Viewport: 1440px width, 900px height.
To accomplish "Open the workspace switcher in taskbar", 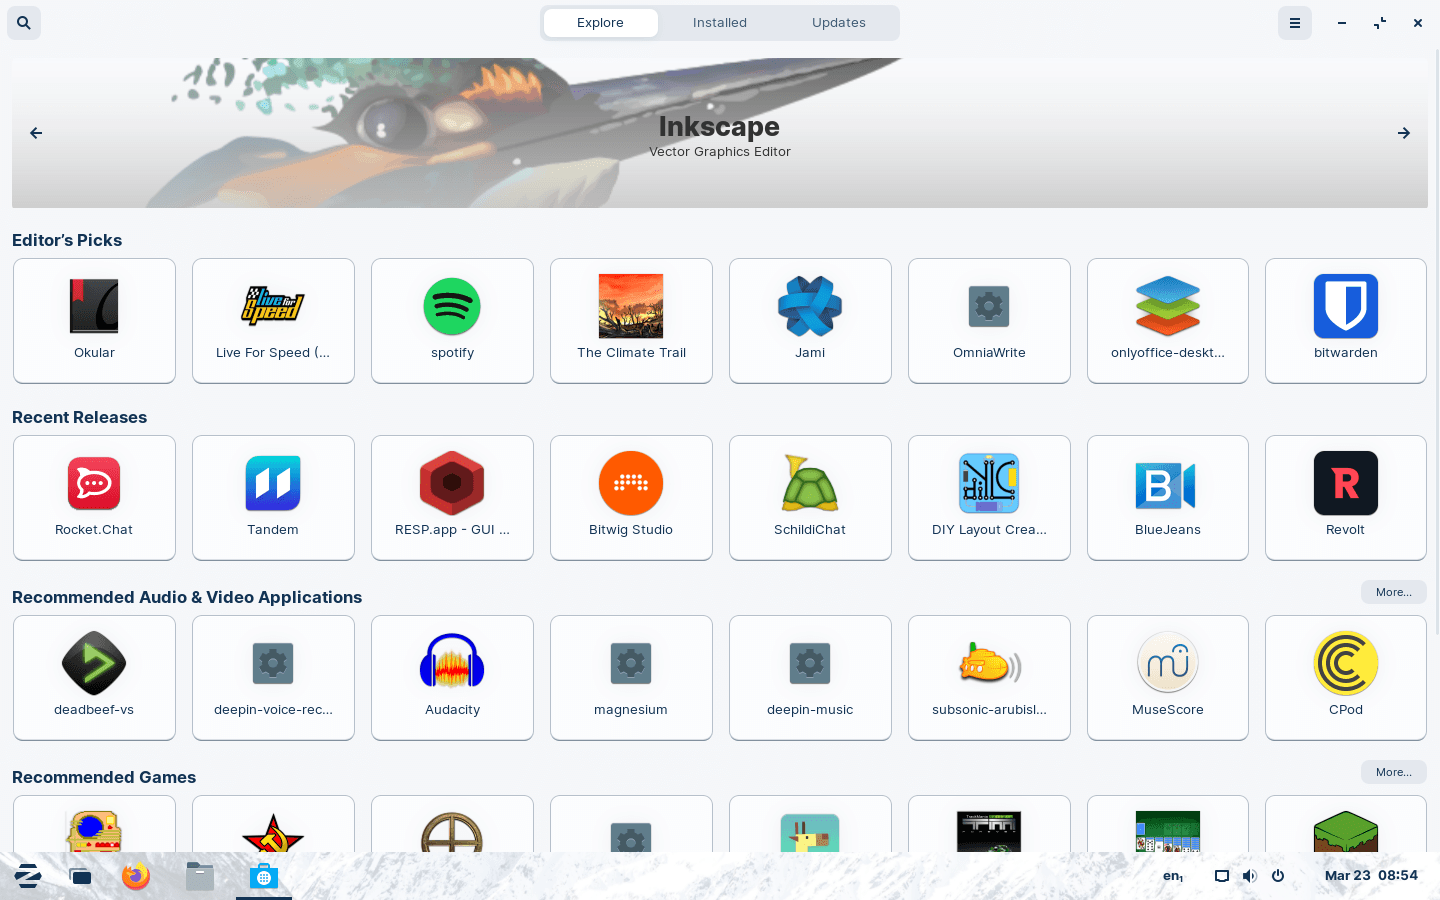I will 80,876.
